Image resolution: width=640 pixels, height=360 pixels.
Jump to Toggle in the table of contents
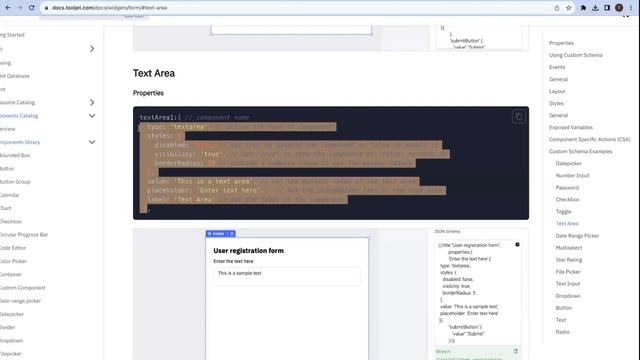click(x=563, y=211)
